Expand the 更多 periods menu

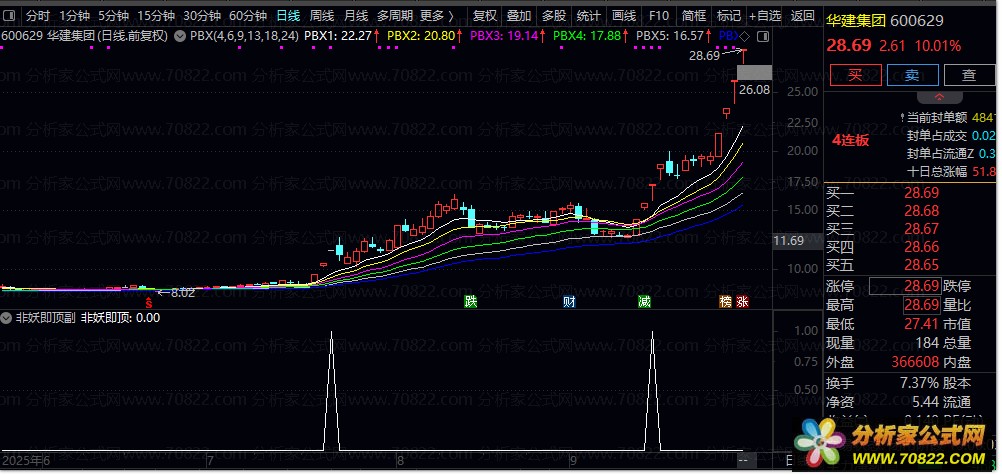click(437, 16)
